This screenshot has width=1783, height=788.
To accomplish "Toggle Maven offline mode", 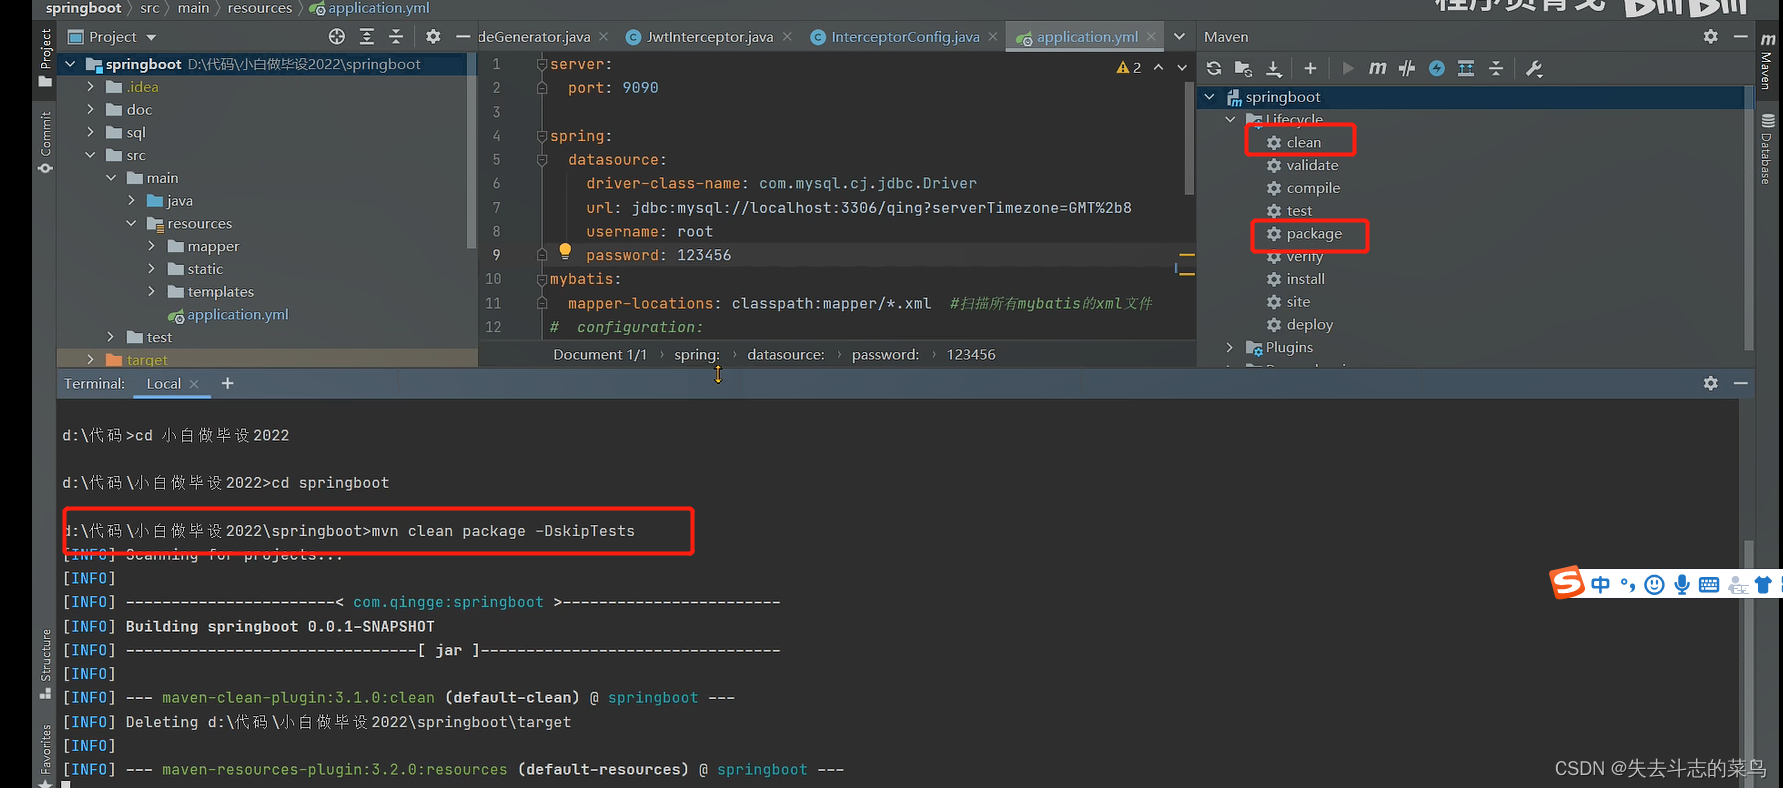I will coord(1407,68).
